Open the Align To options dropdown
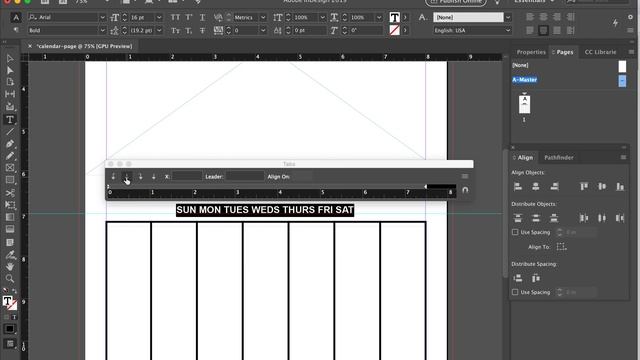The image size is (640, 360). pos(562,247)
